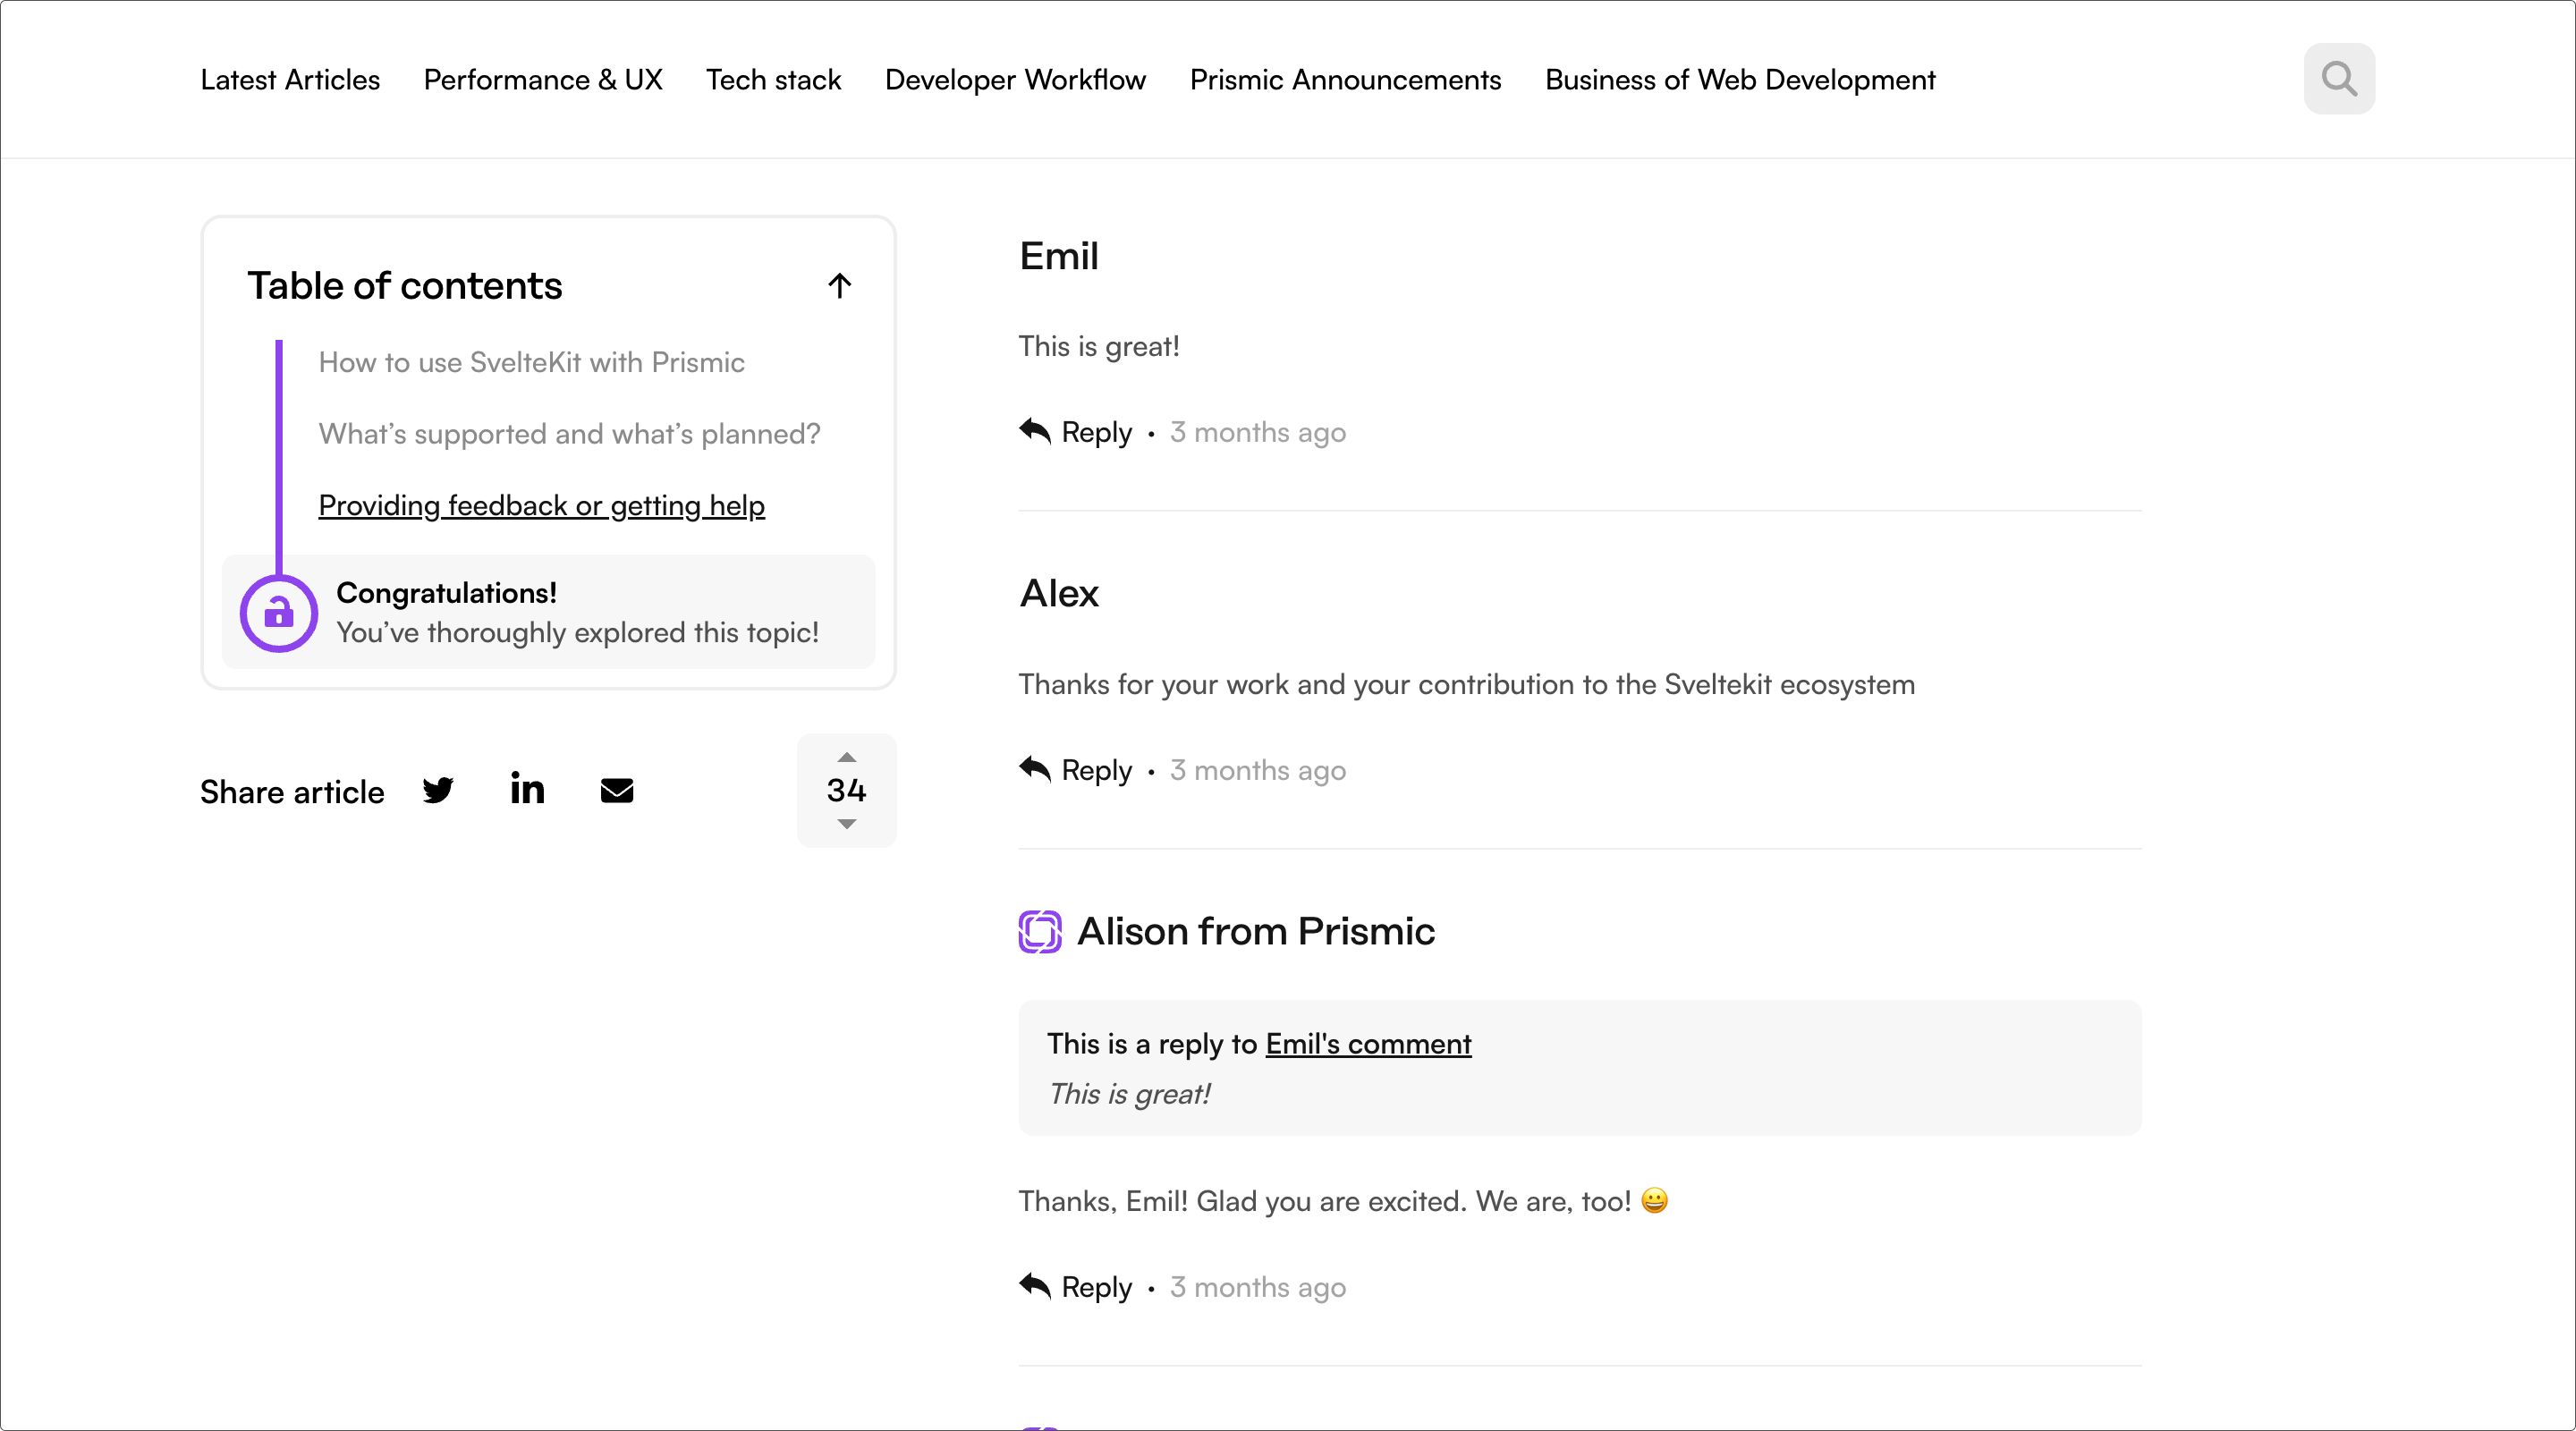
Task: Share article on Twitter
Action: [x=438, y=790]
